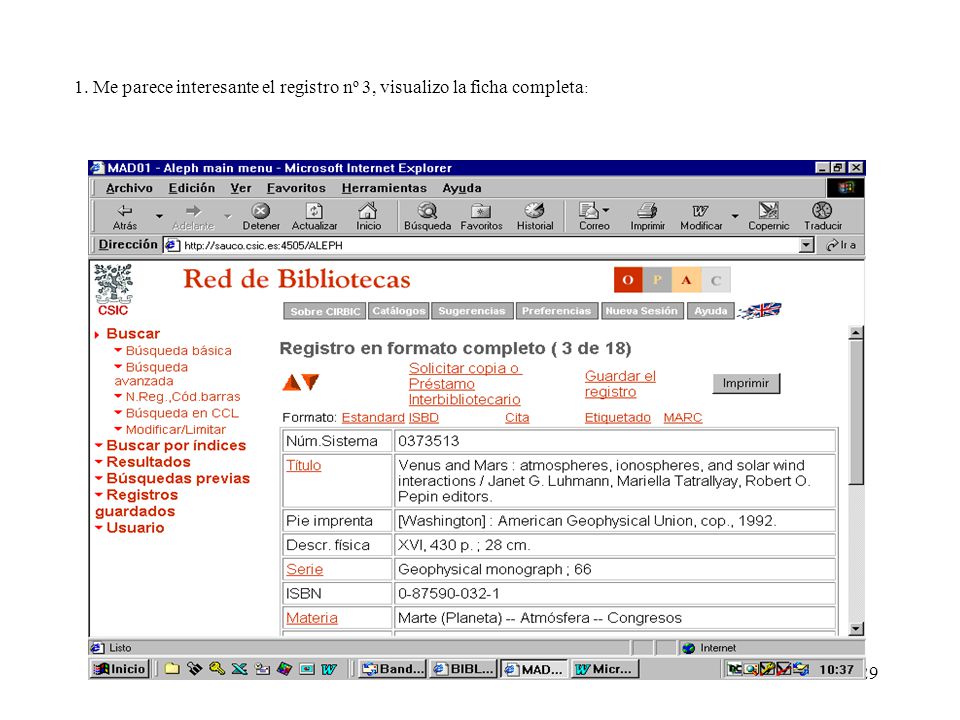This screenshot has width=960, height=720.
Task: Open Búsqueda avanzada in the sidebar
Action: point(151,374)
